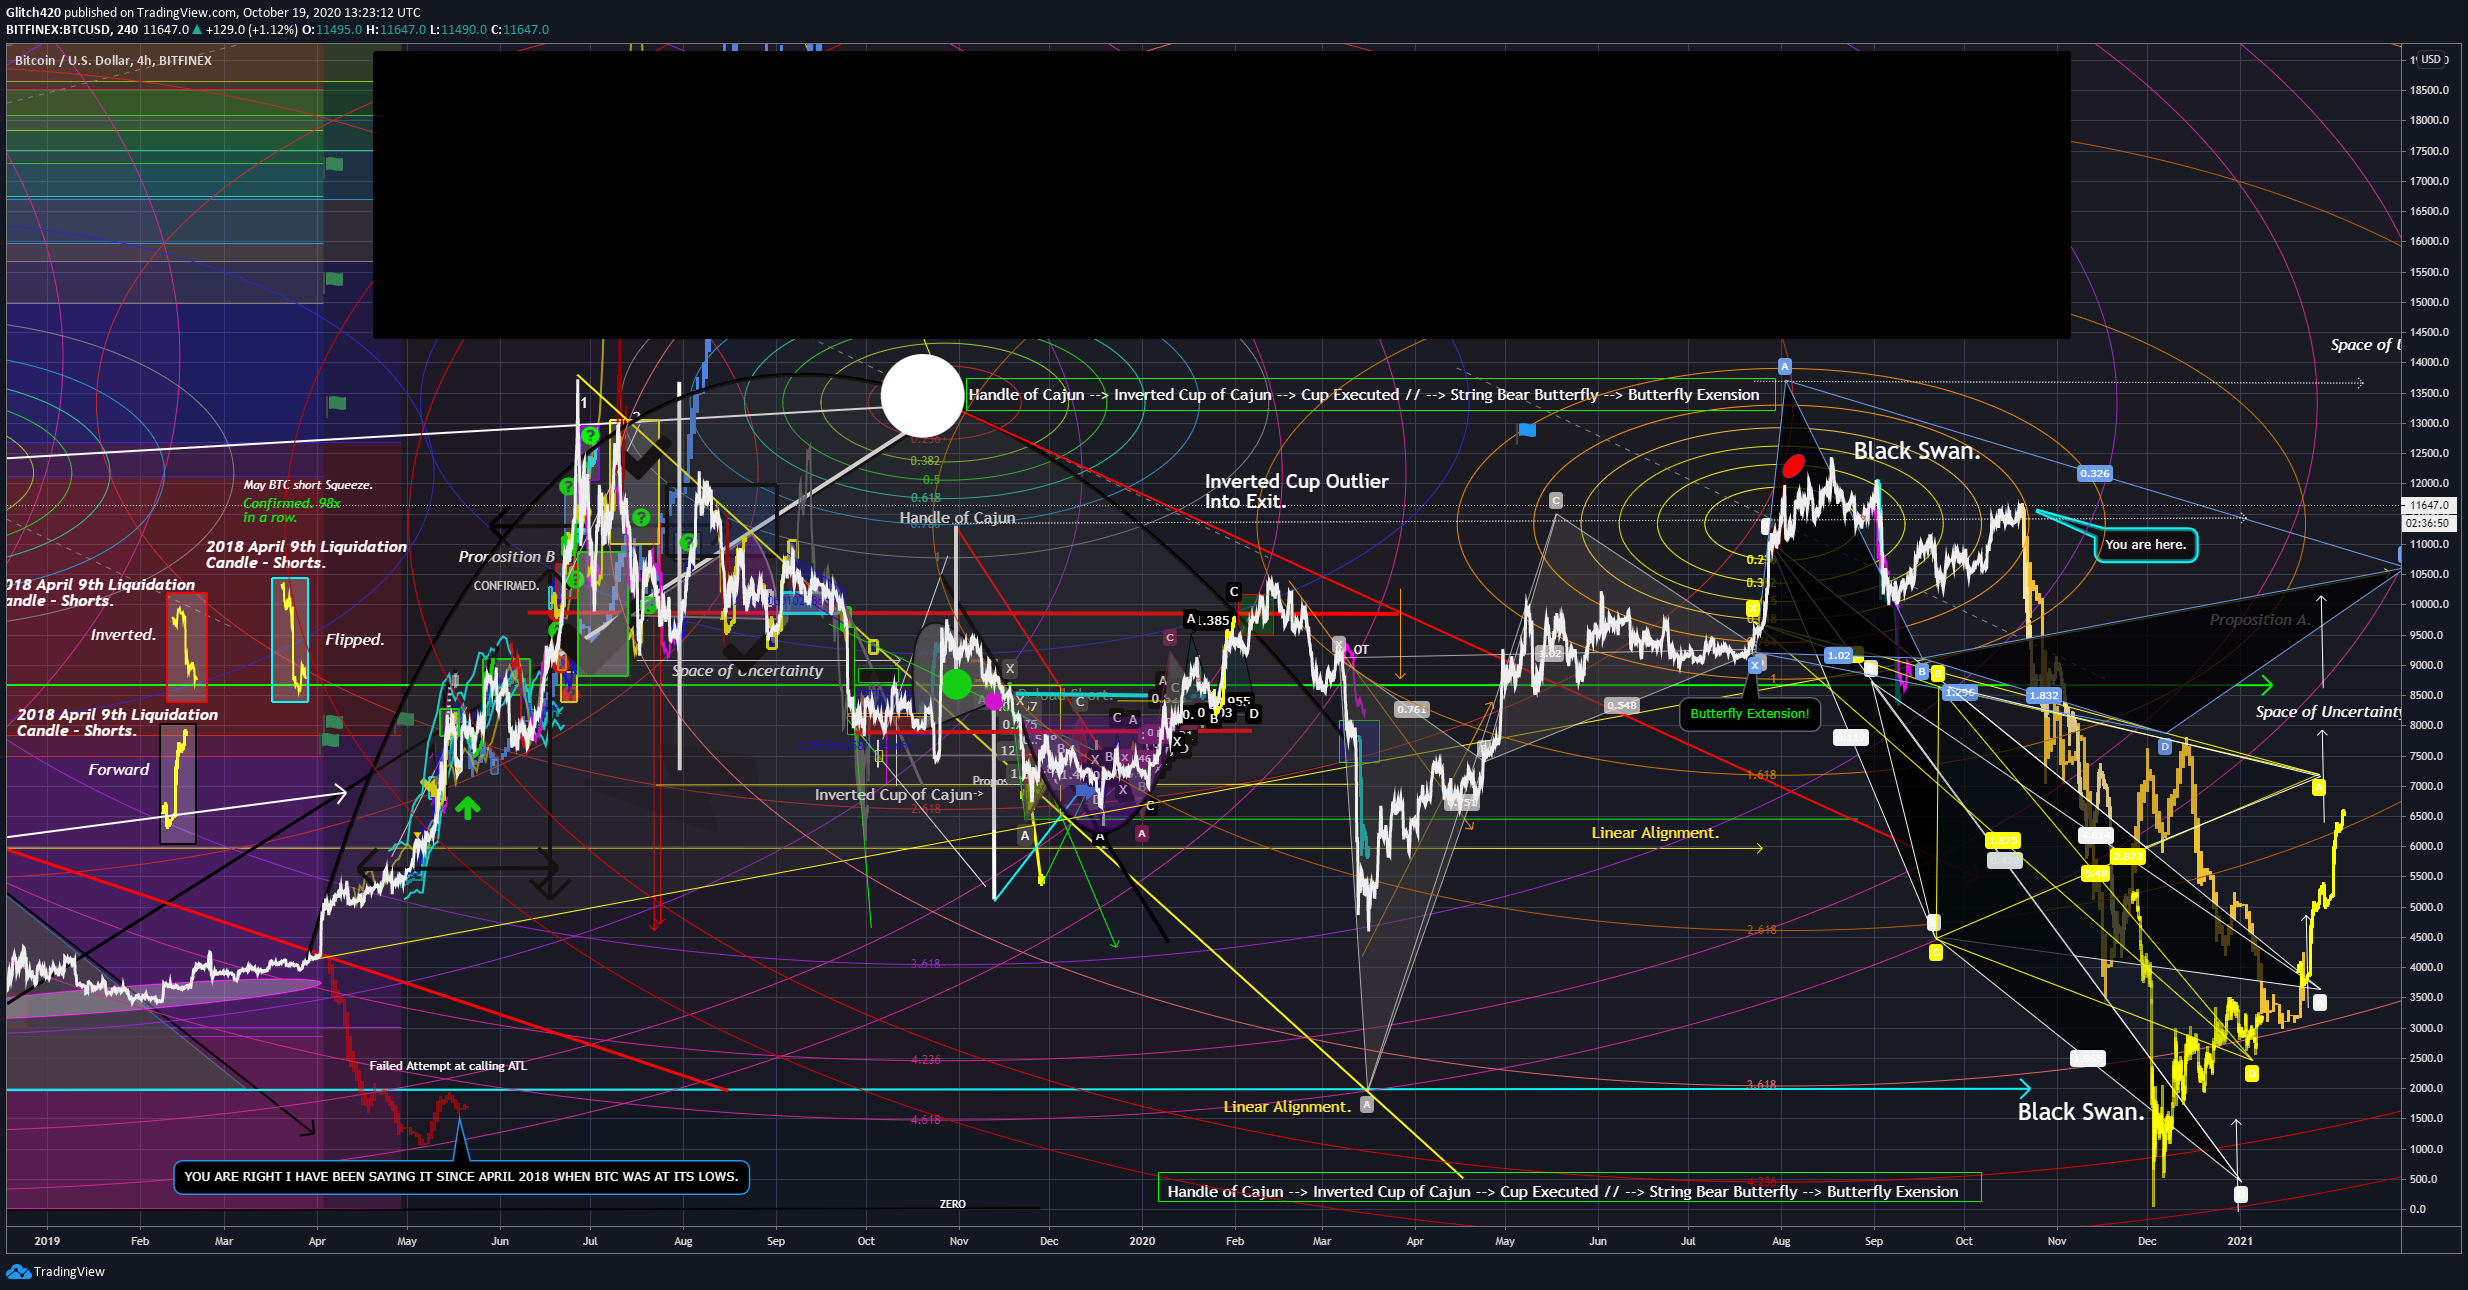Open the Glitch420 author name
The height and width of the screenshot is (1290, 2468).
click(33, 13)
